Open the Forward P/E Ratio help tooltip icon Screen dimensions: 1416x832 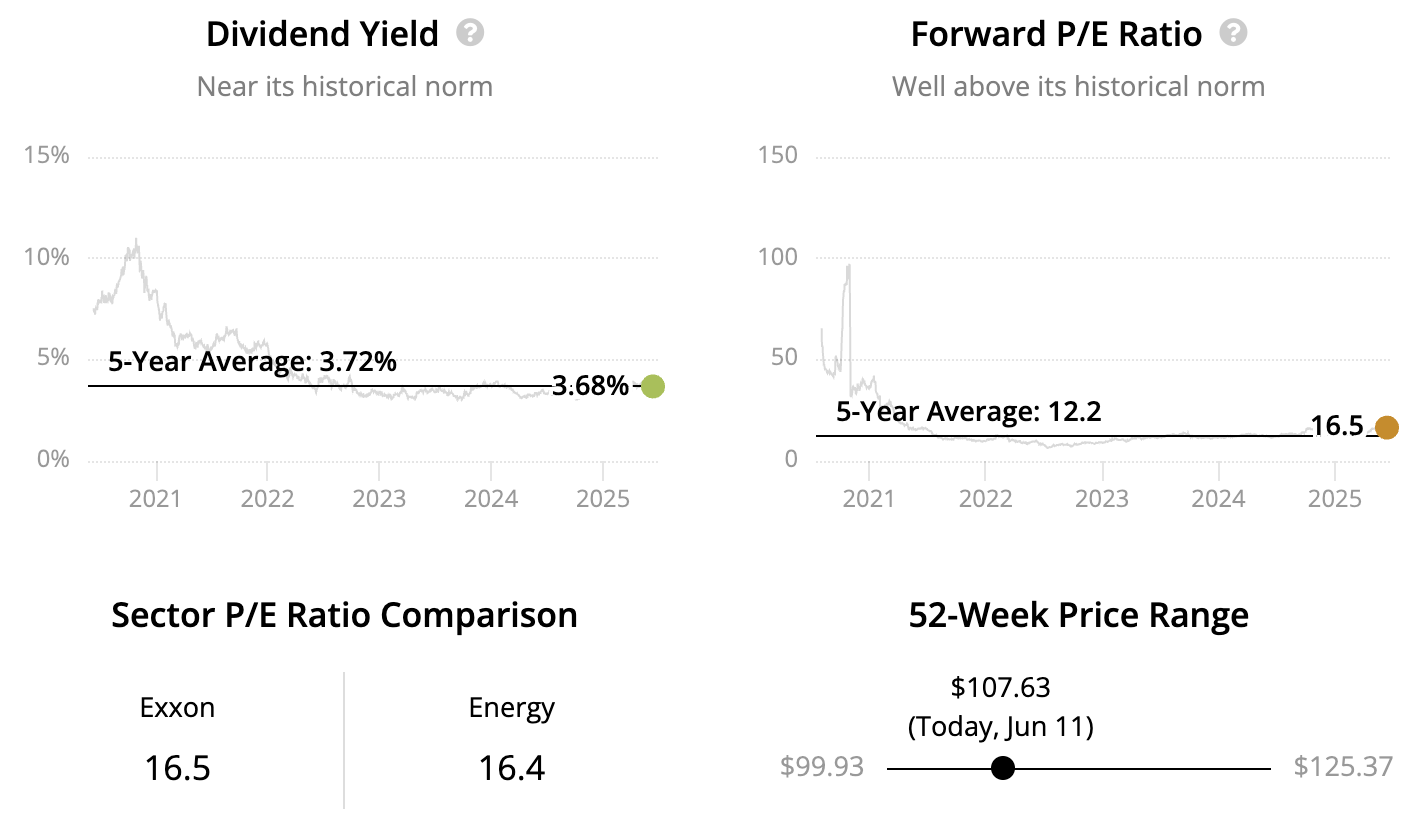click(x=1234, y=33)
